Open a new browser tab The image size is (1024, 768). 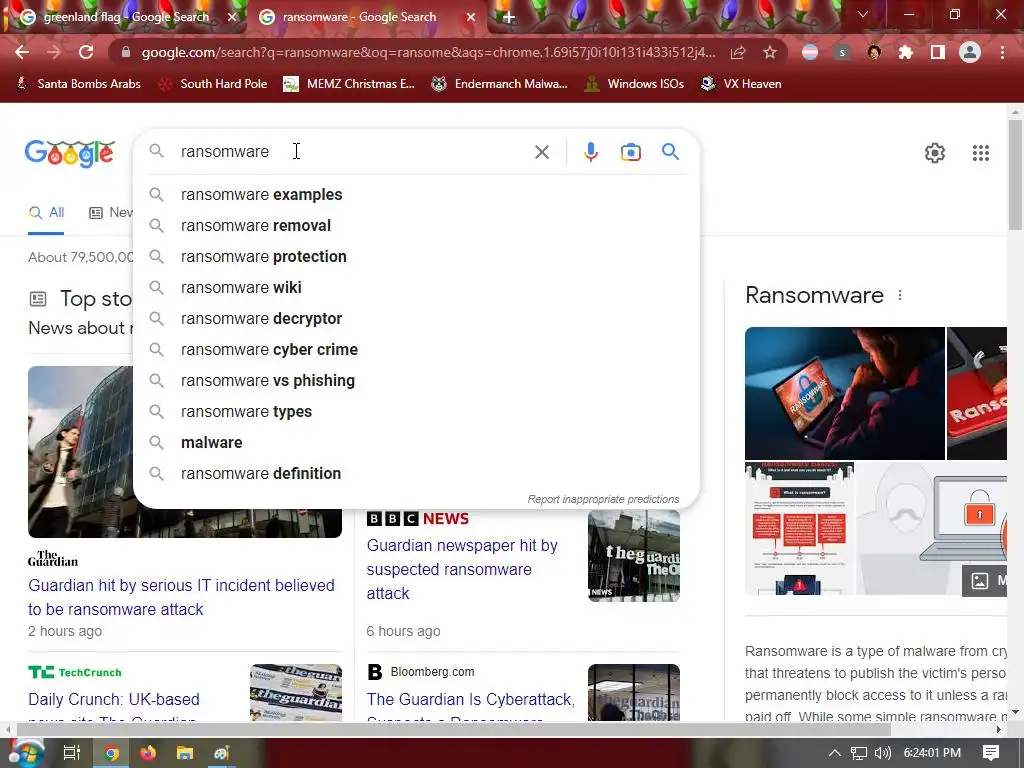pos(509,17)
